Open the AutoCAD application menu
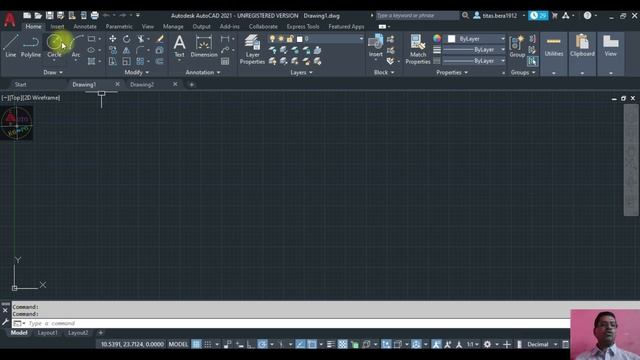Image resolution: width=640 pixels, height=360 pixels. (x=10, y=19)
